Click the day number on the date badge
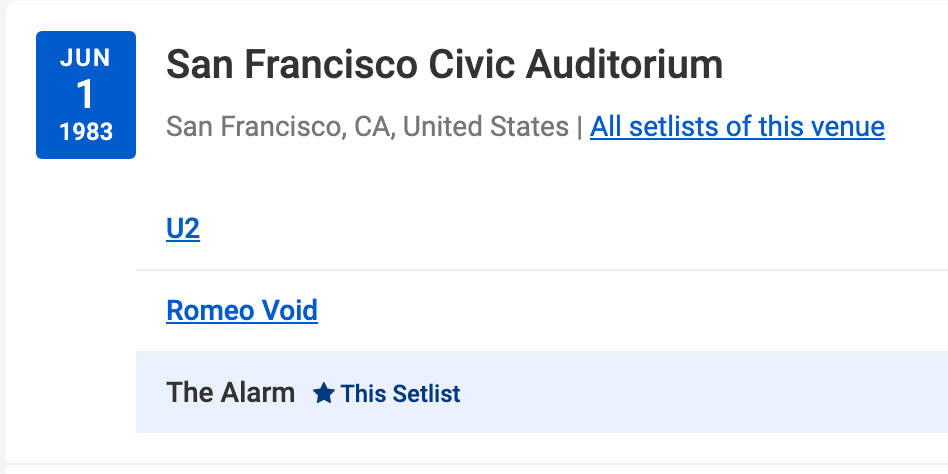 (86, 95)
